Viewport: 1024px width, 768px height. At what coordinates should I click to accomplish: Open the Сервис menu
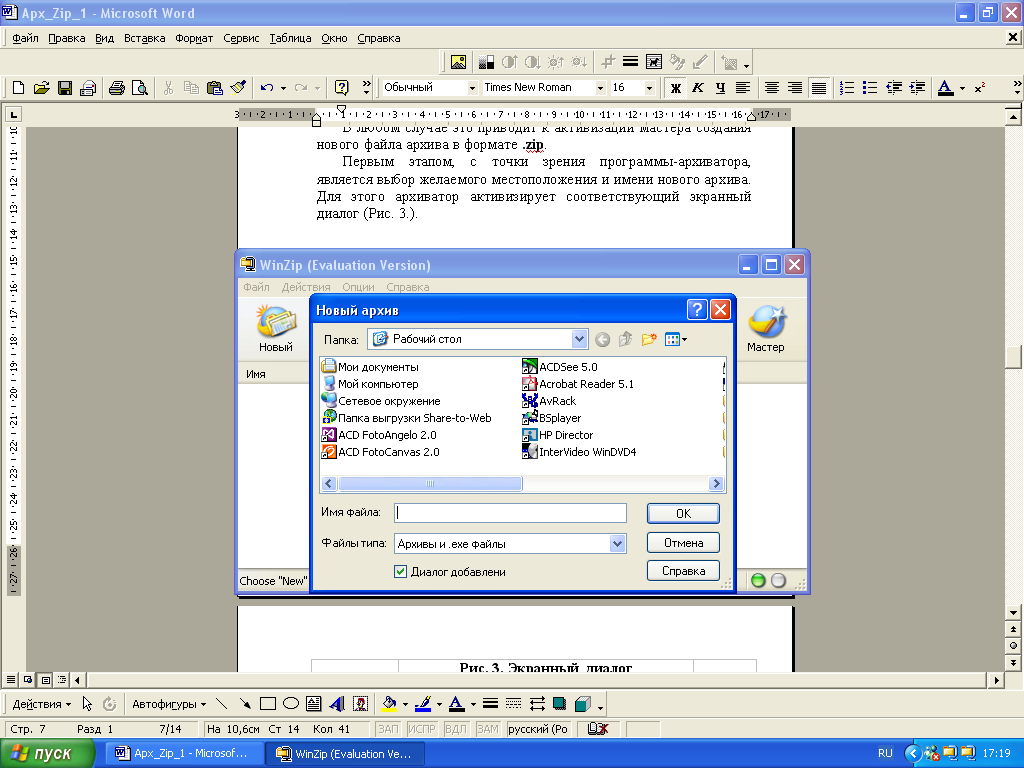point(241,38)
